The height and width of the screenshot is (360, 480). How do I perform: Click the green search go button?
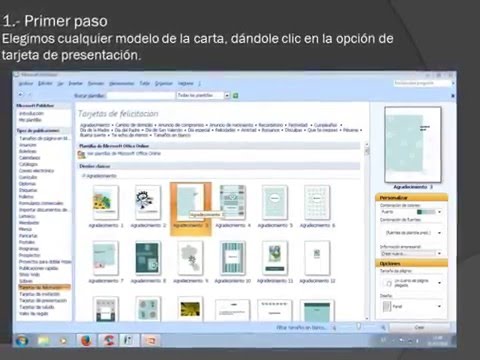[236, 96]
